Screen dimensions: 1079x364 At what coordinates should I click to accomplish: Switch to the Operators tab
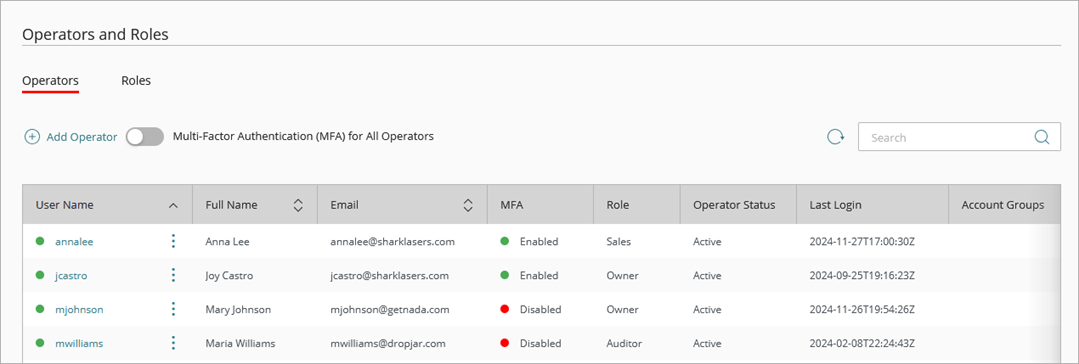tap(50, 81)
